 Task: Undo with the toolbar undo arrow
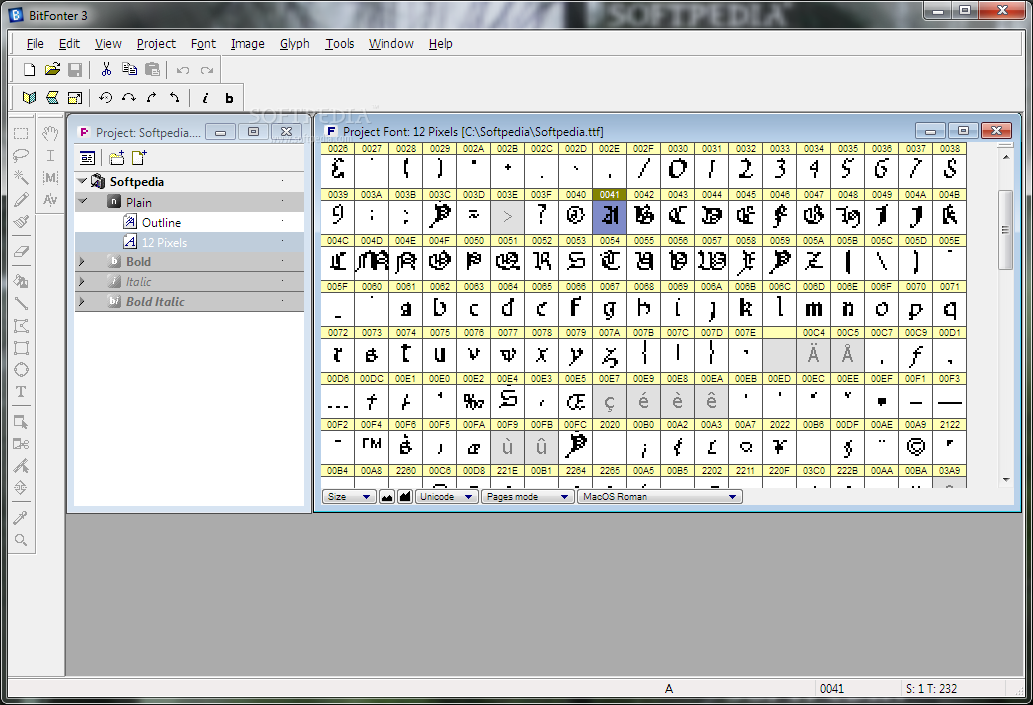point(183,70)
